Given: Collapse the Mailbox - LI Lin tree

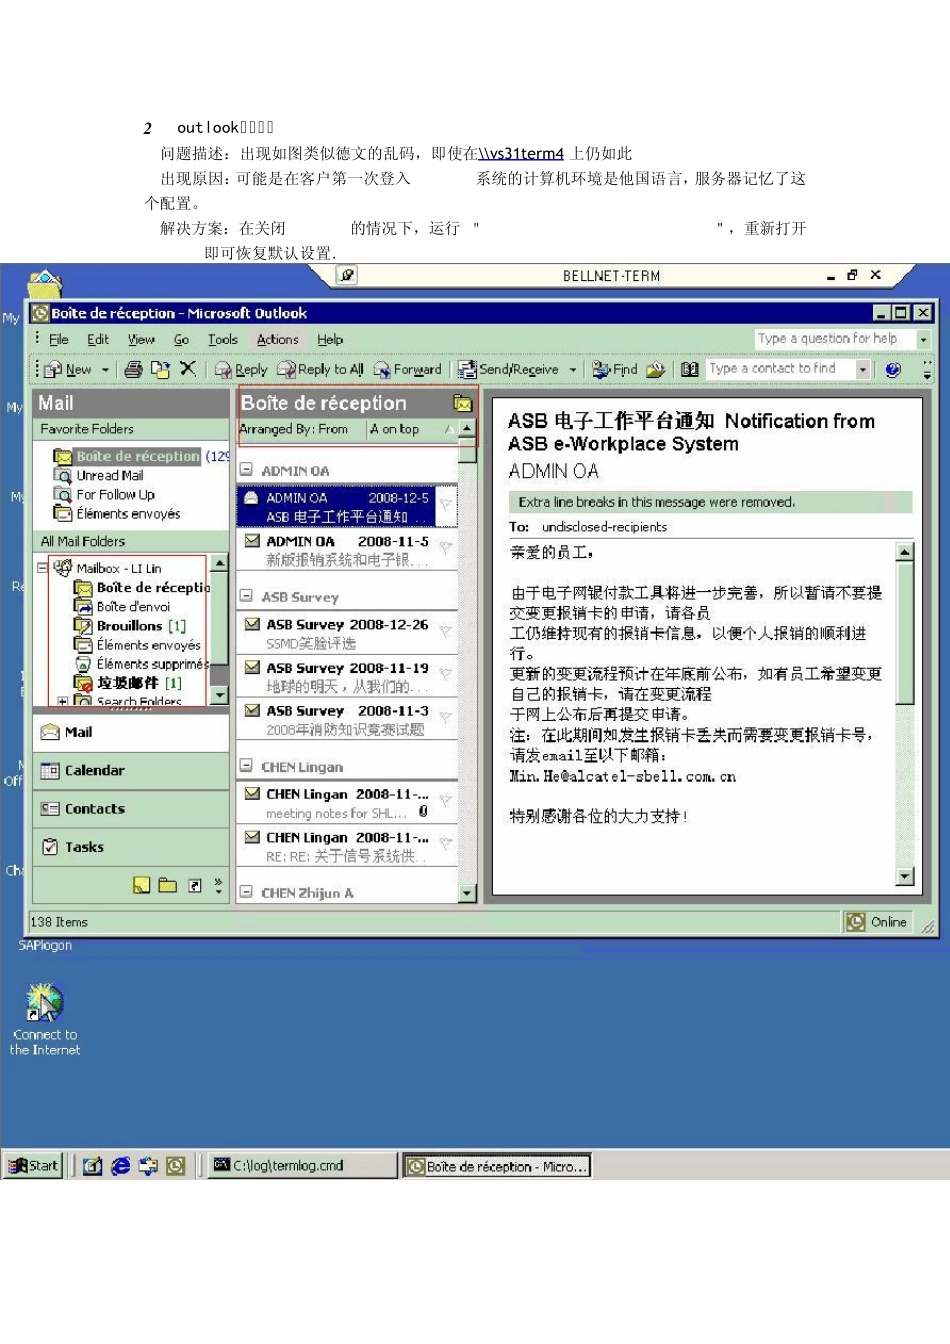Looking at the screenshot, I should coord(42,567).
